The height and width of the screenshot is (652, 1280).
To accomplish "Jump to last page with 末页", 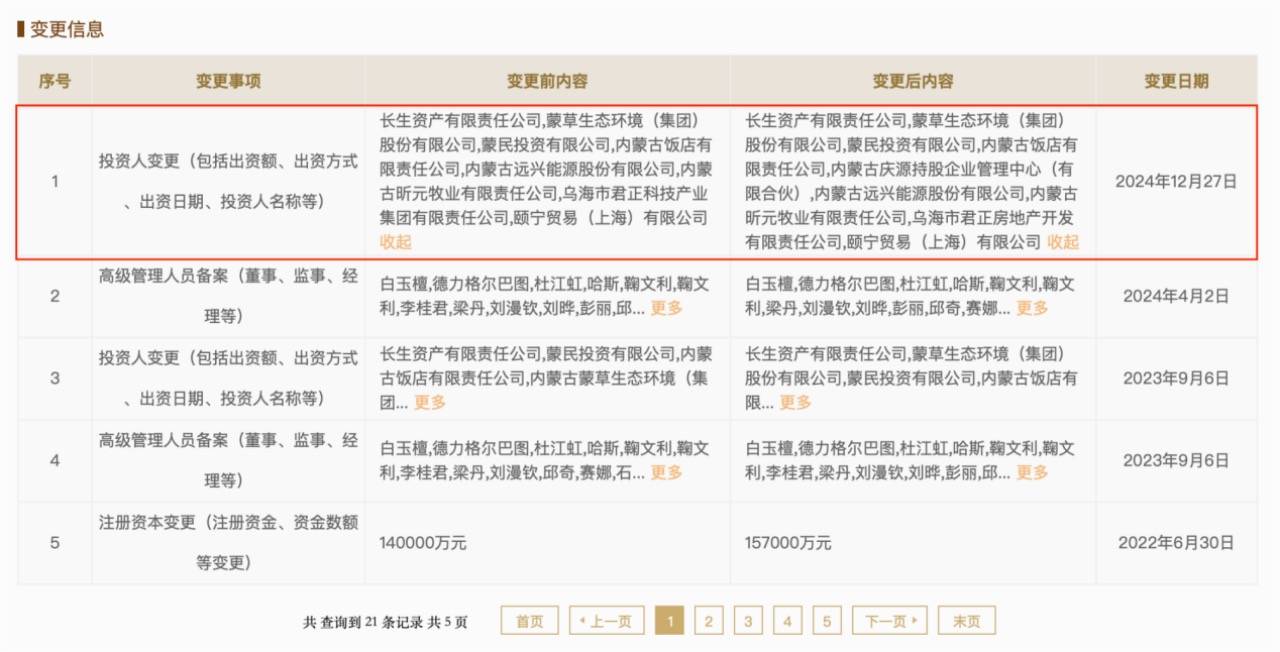I will [966, 621].
